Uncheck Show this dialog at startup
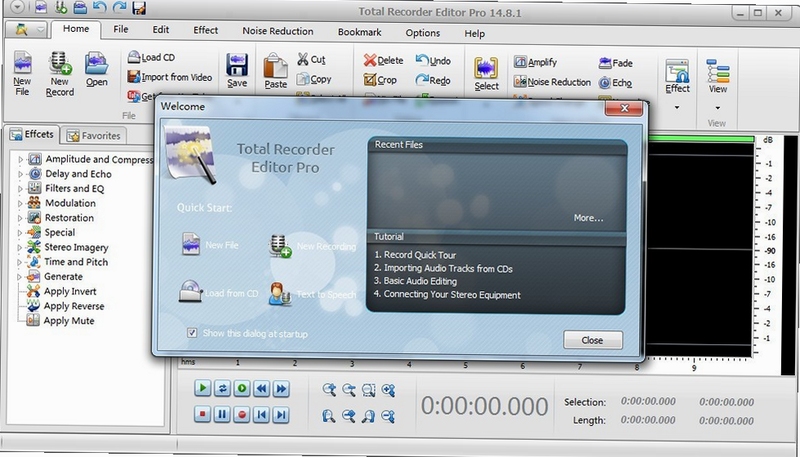 pos(192,333)
